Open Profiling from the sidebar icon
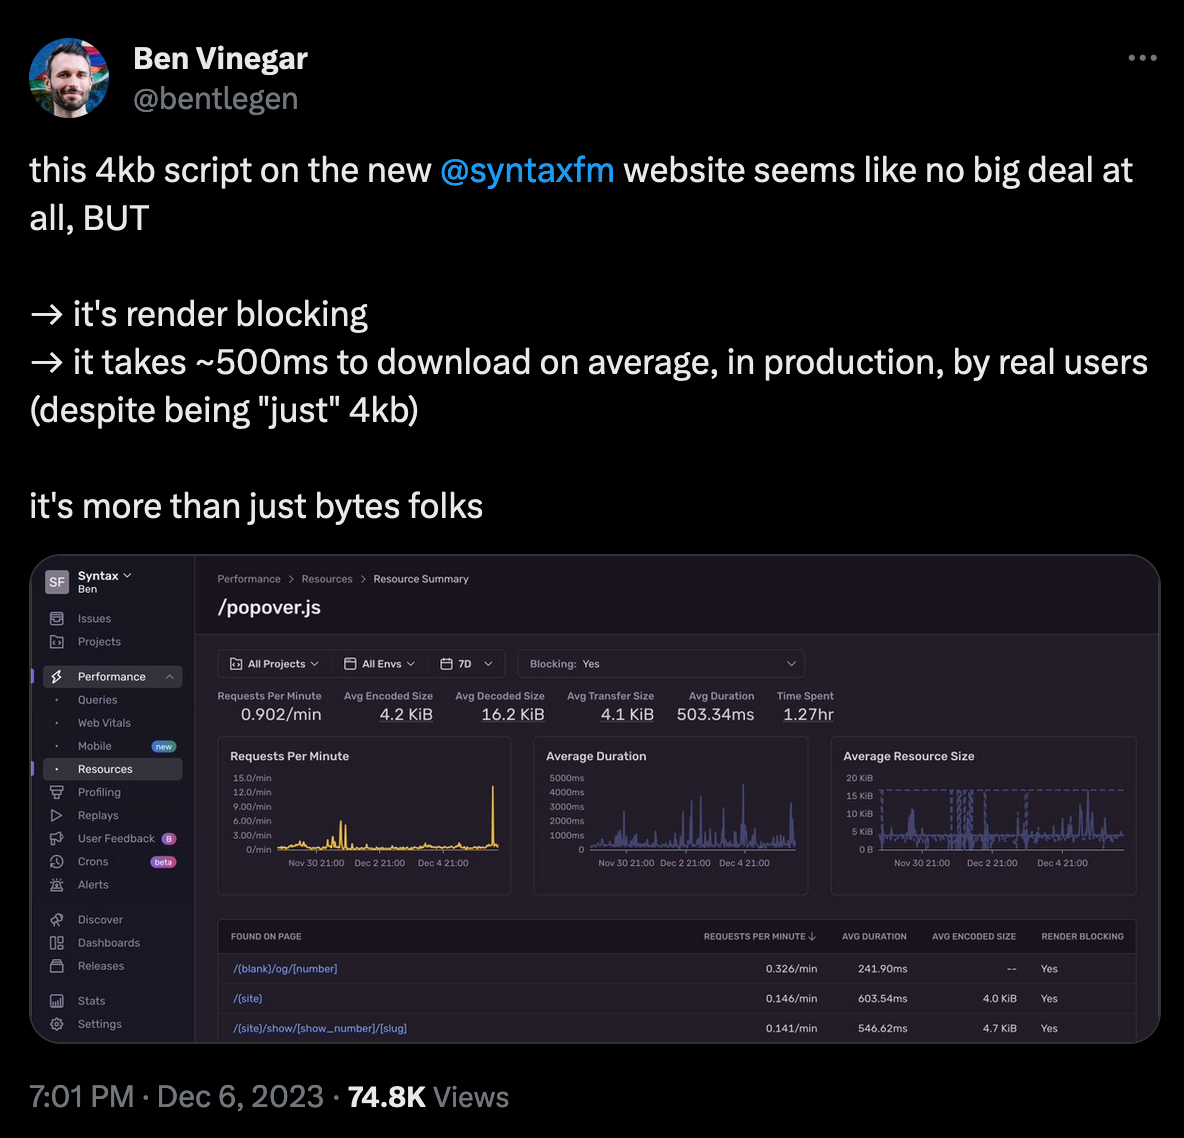This screenshot has width=1184, height=1138. [57, 792]
